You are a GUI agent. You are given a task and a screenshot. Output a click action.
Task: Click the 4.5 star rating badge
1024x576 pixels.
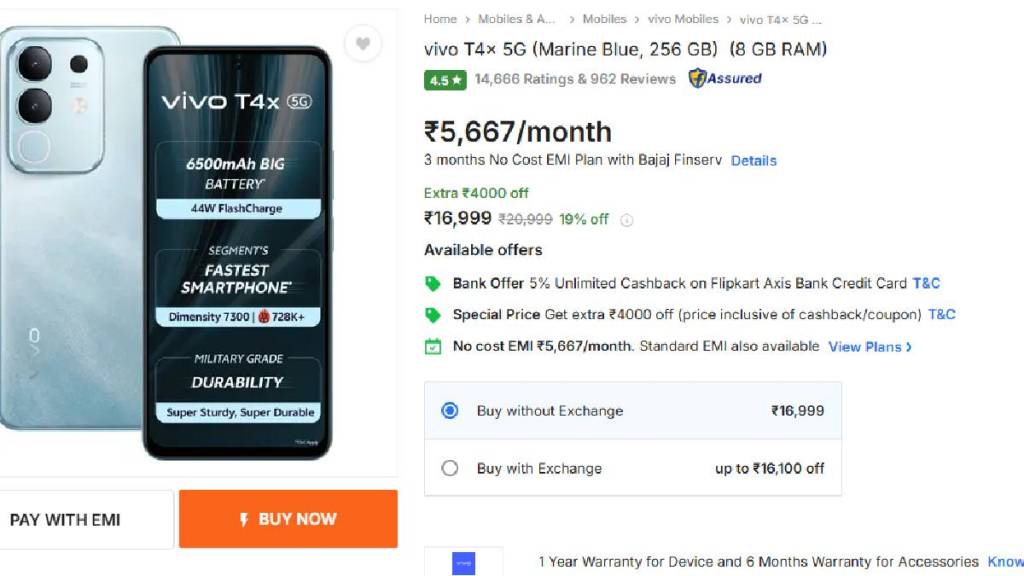(x=445, y=80)
